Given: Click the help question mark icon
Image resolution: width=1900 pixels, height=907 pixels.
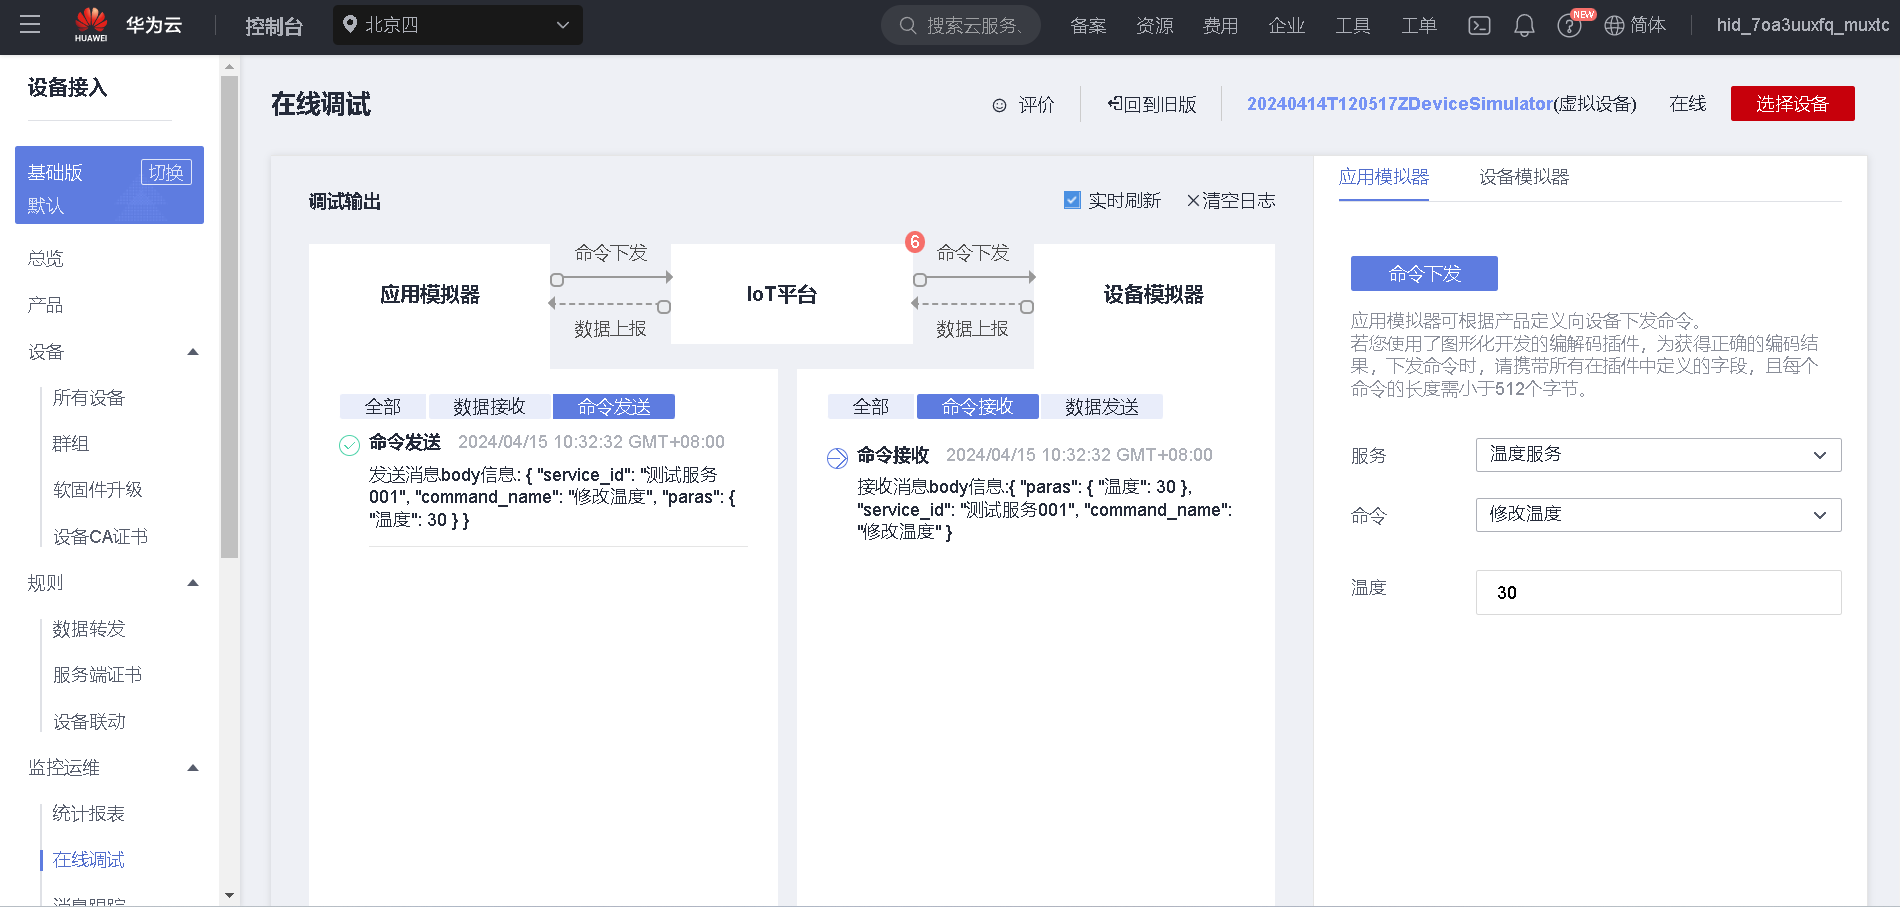Looking at the screenshot, I should tap(1568, 26).
